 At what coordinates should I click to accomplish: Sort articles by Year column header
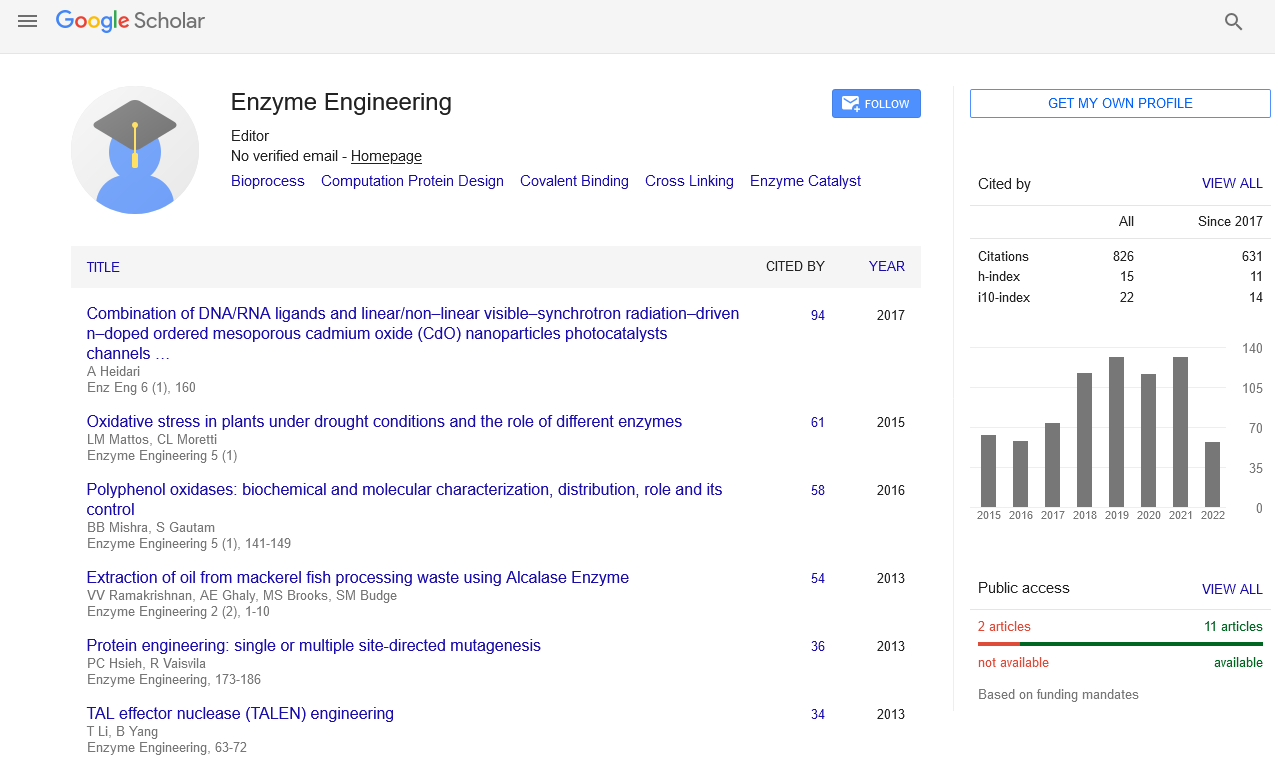pyautogui.click(x=886, y=266)
